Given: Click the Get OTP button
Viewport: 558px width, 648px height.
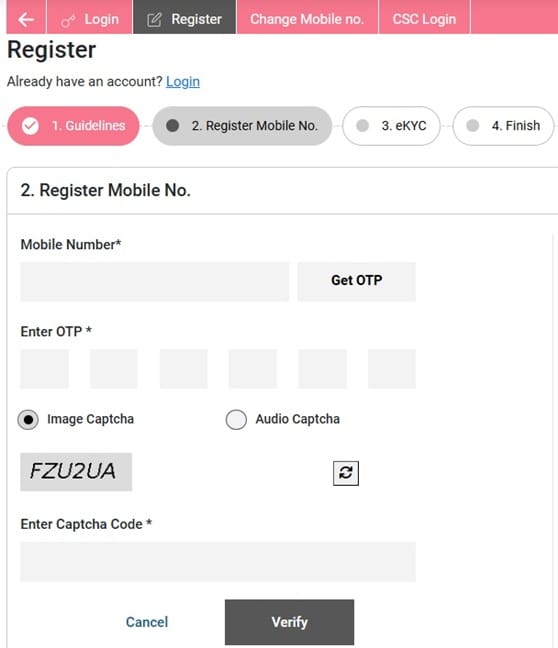Looking at the screenshot, I should (357, 281).
